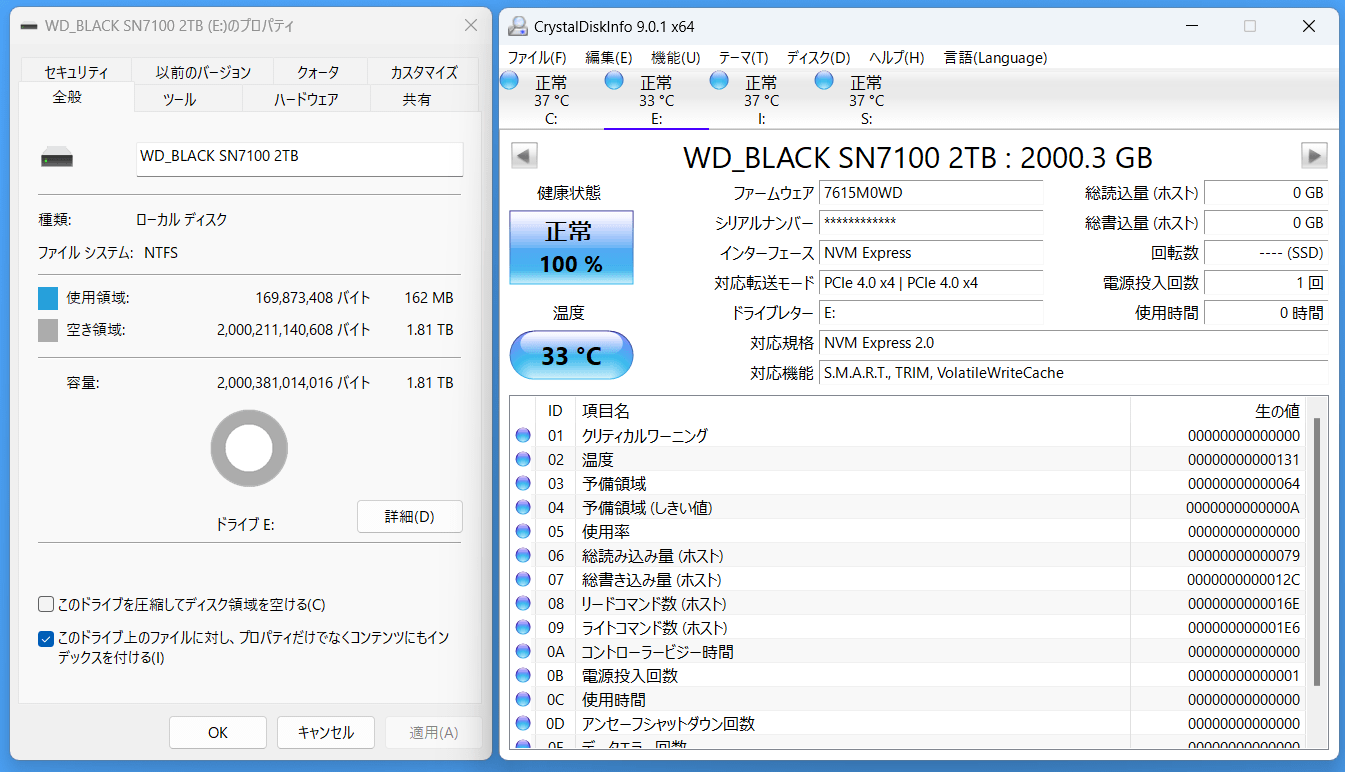Click status orb for ID 02 温度 row
This screenshot has height=772, width=1345.
tap(523, 460)
